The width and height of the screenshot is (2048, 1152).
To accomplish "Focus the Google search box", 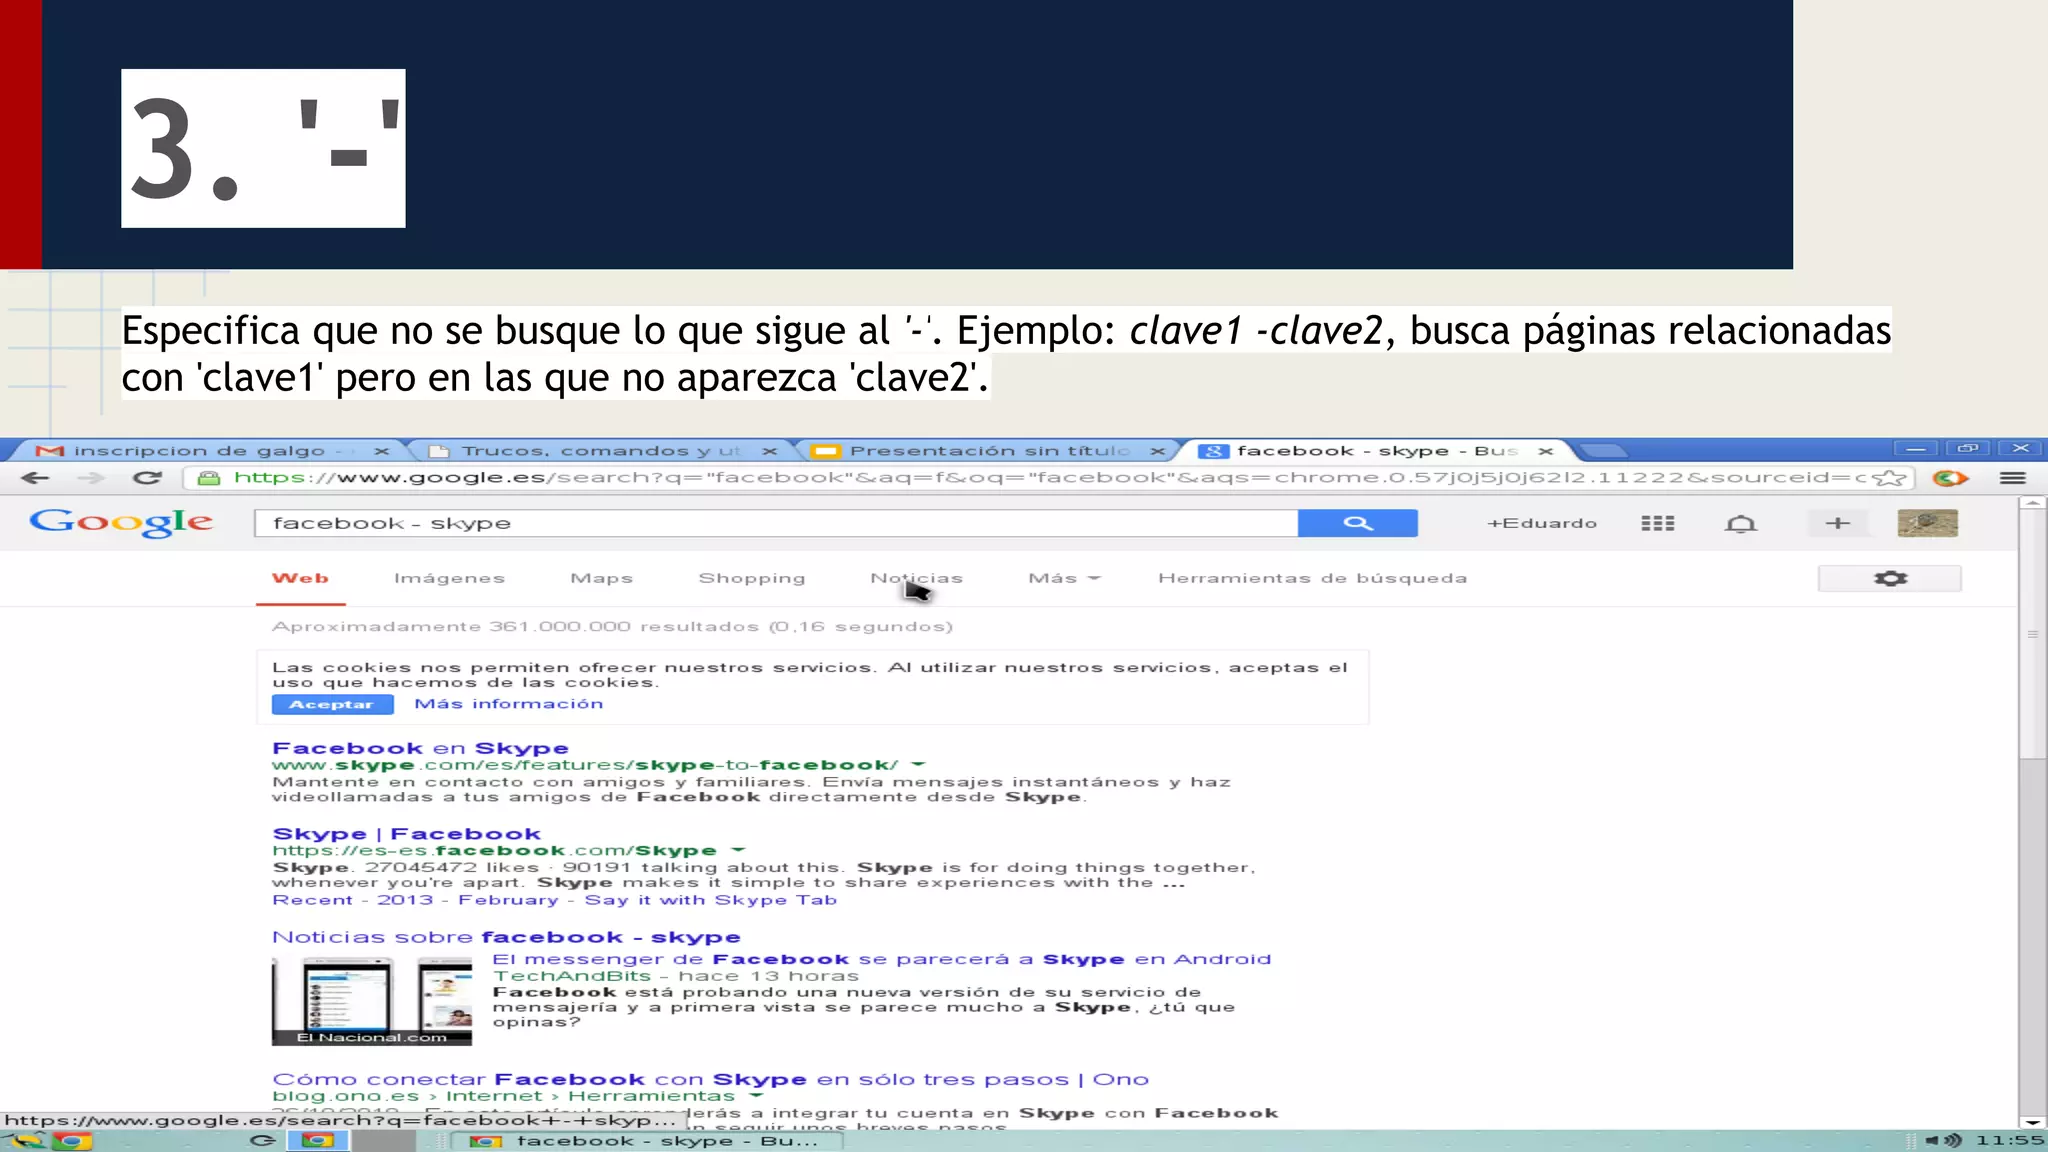I will pyautogui.click(x=776, y=523).
